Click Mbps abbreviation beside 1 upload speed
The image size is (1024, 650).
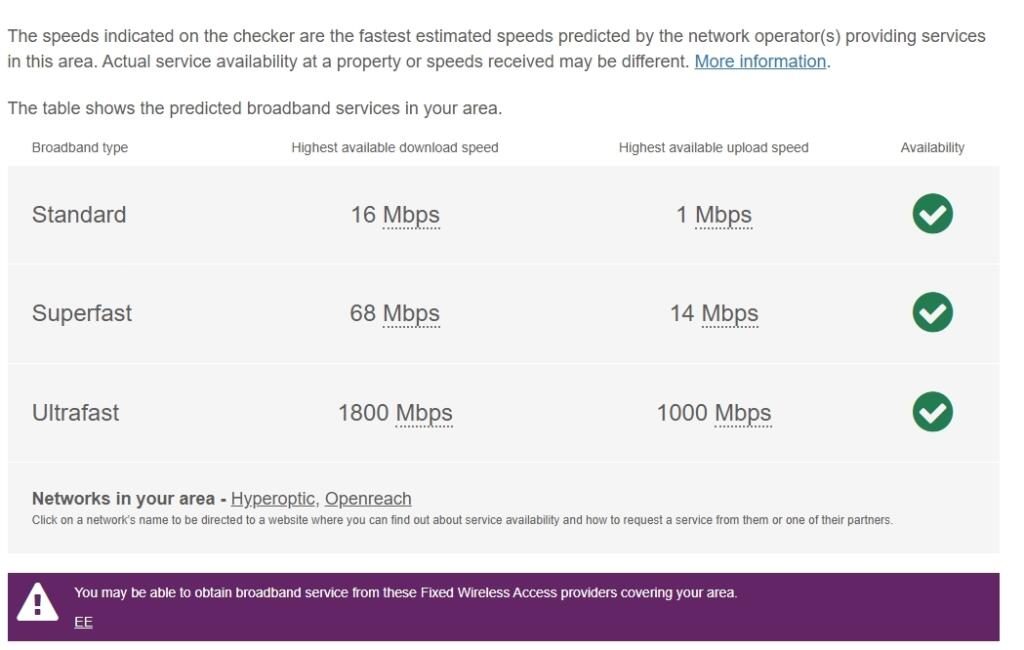(x=723, y=215)
